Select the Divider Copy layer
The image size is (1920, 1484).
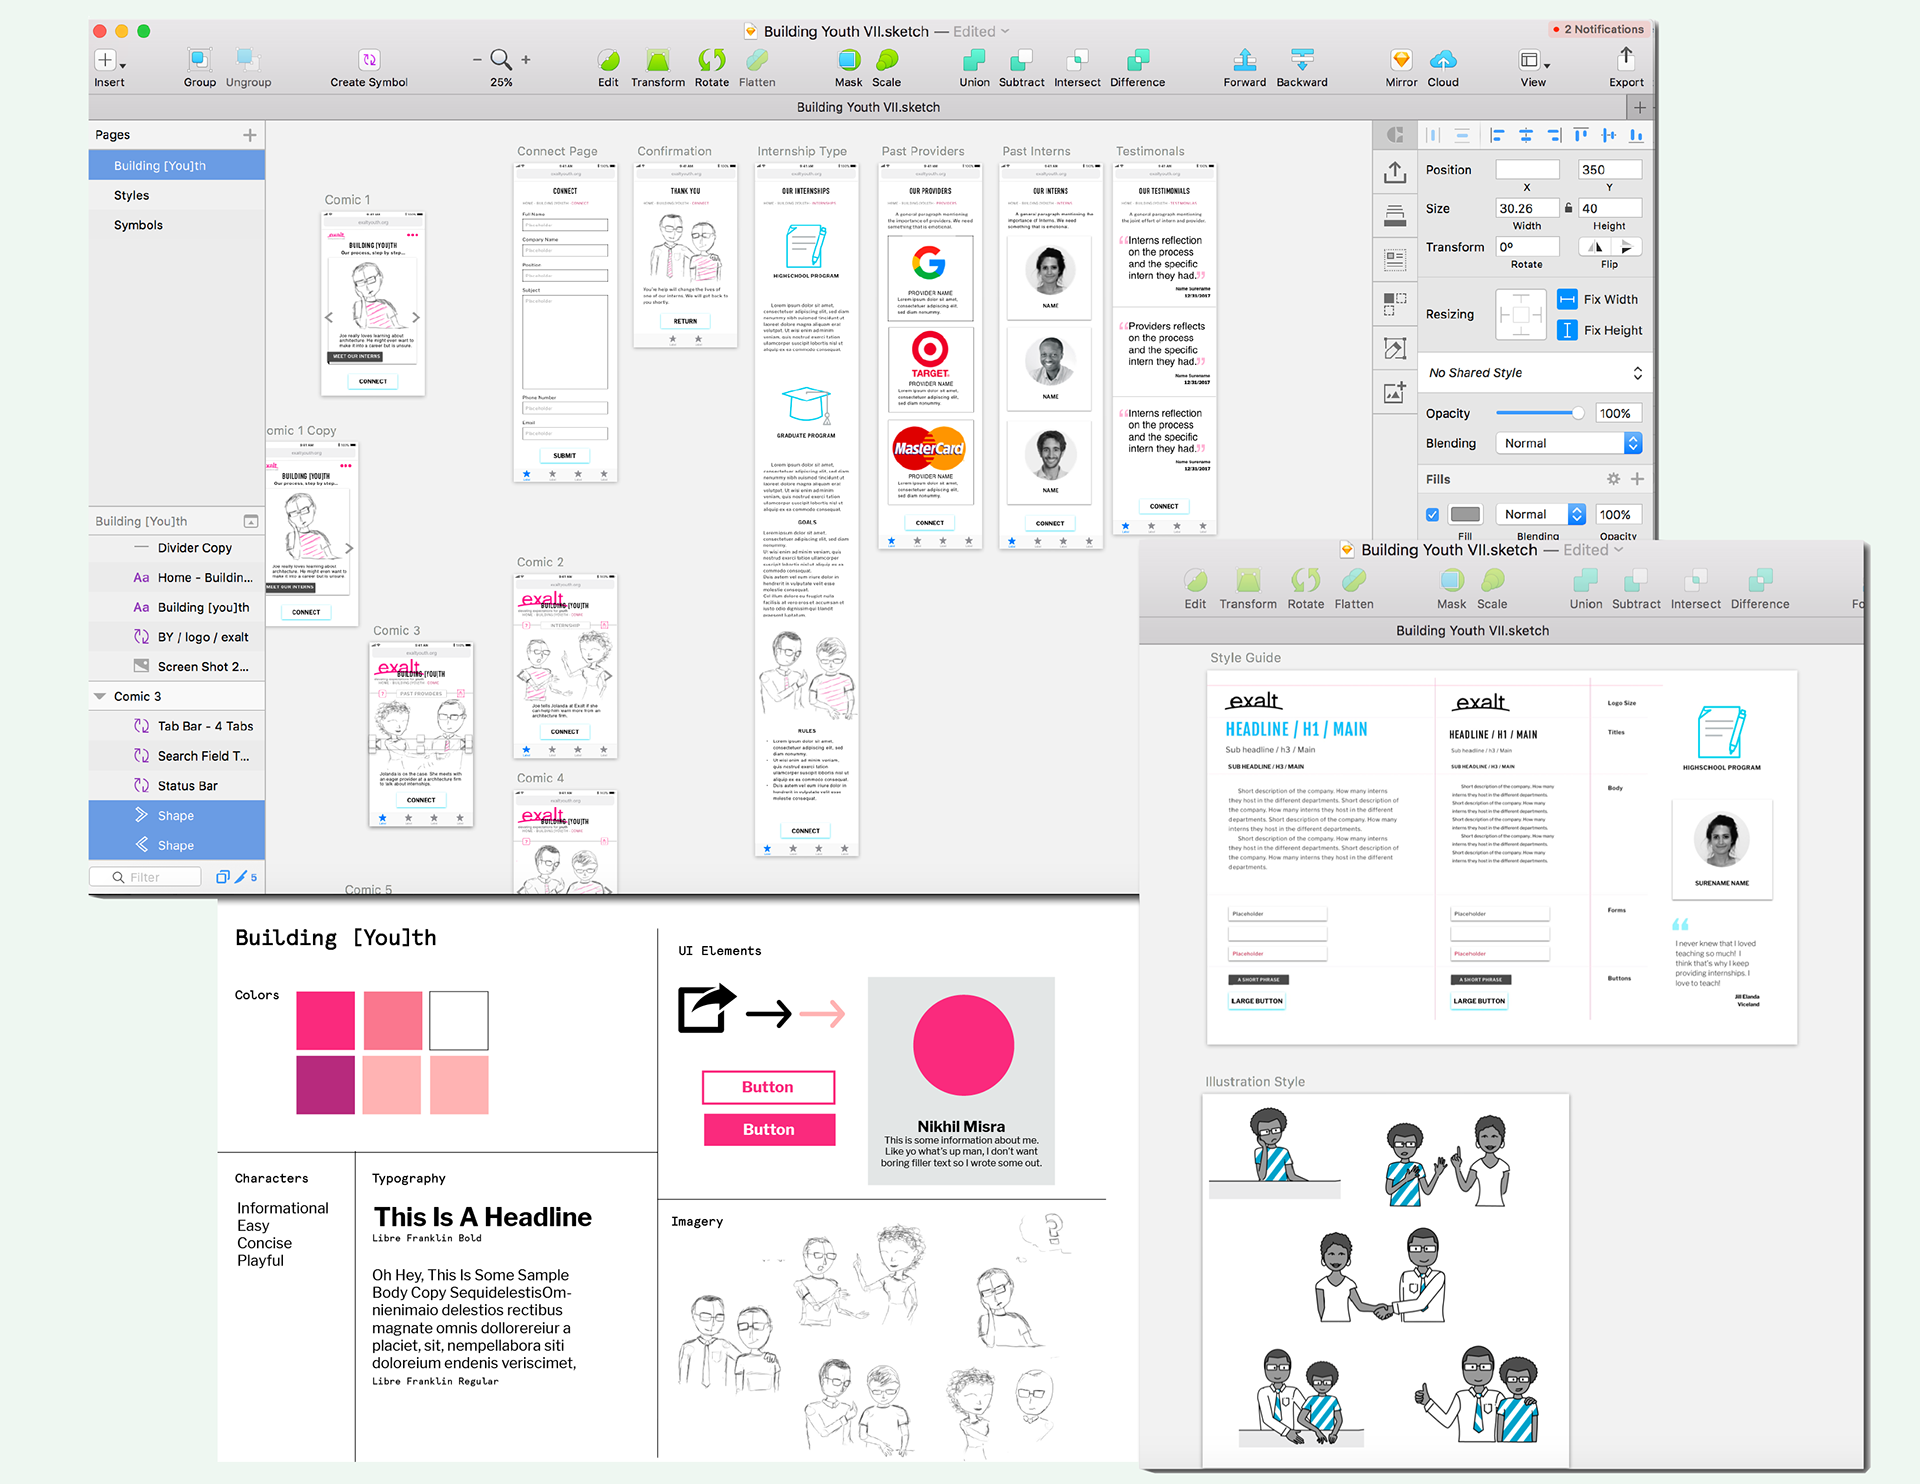[x=177, y=548]
